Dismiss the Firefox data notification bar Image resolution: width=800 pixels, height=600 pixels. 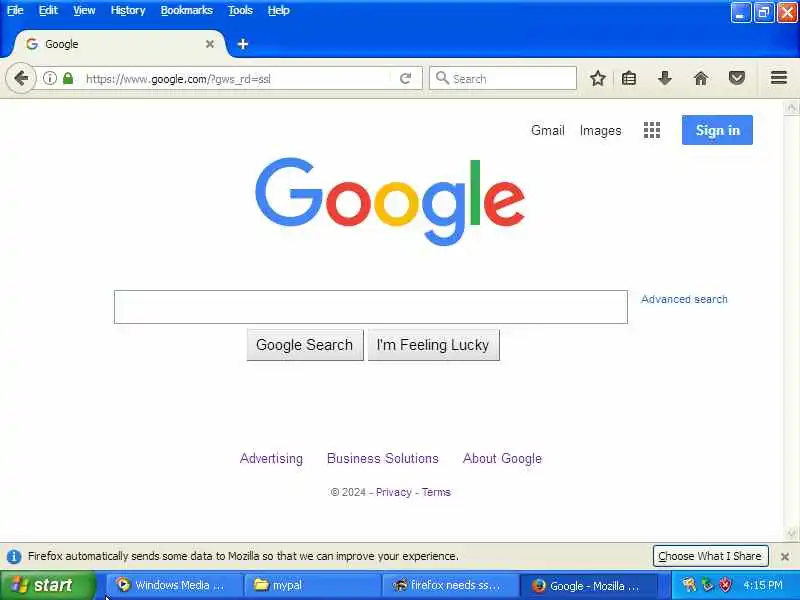pyautogui.click(x=785, y=556)
